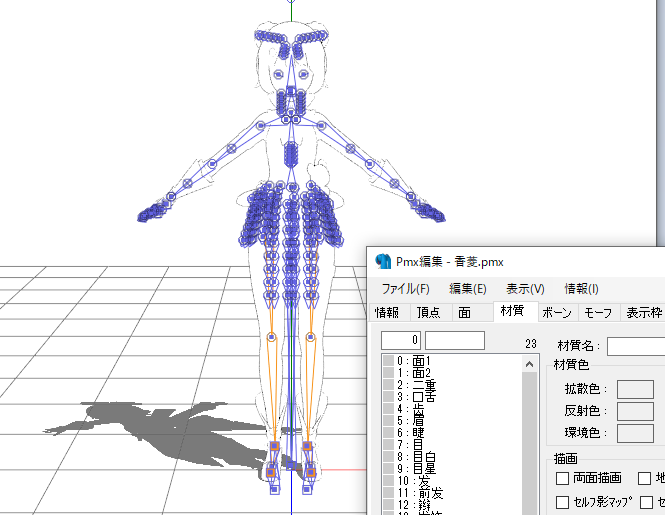The width and height of the screenshot is (665, 515).
Task: Enable the 両面描画 checkbox
Action: coord(562,479)
